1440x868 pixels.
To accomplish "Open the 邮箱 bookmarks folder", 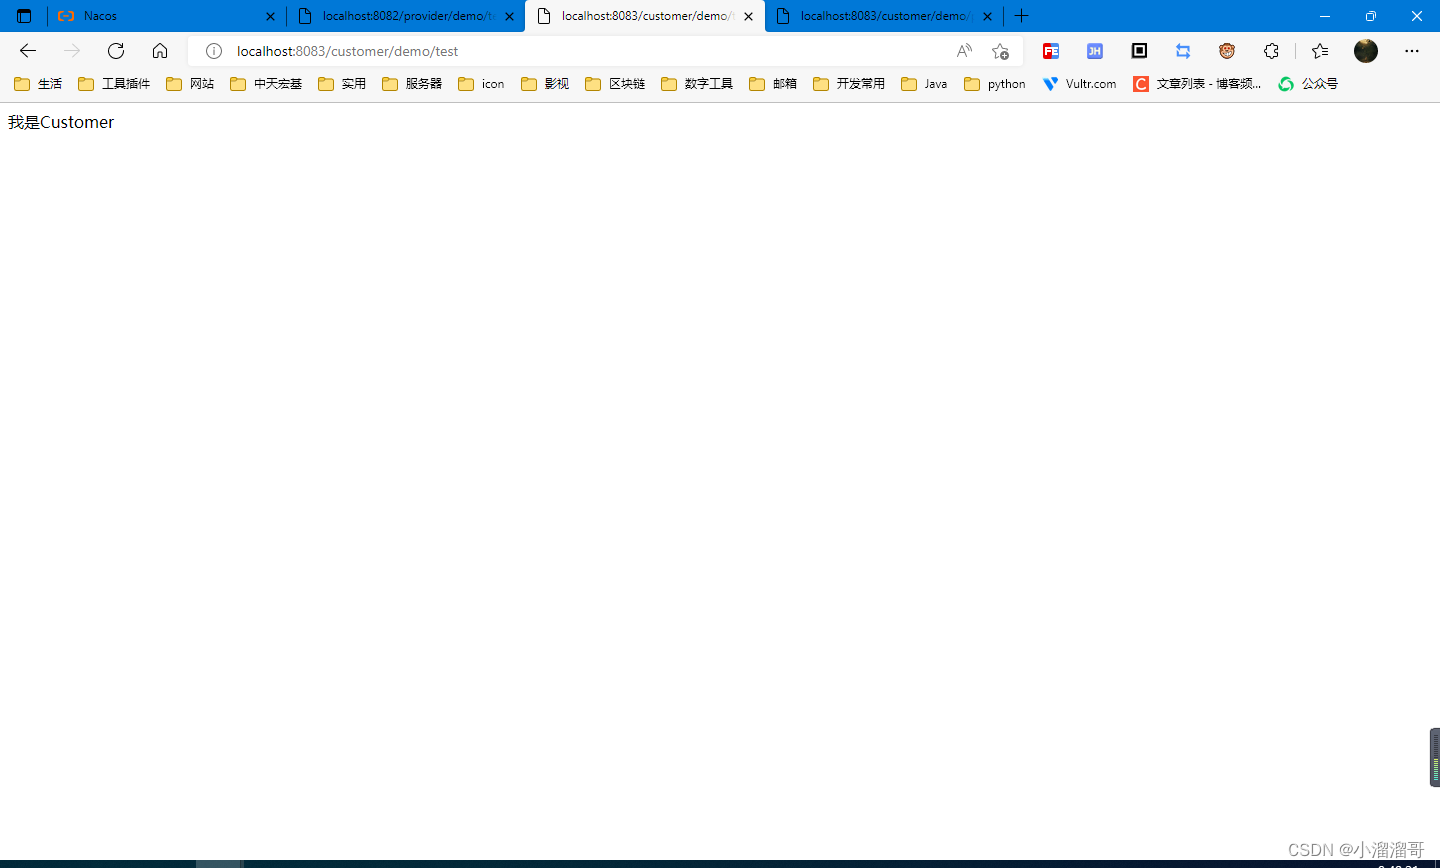I will pos(773,84).
